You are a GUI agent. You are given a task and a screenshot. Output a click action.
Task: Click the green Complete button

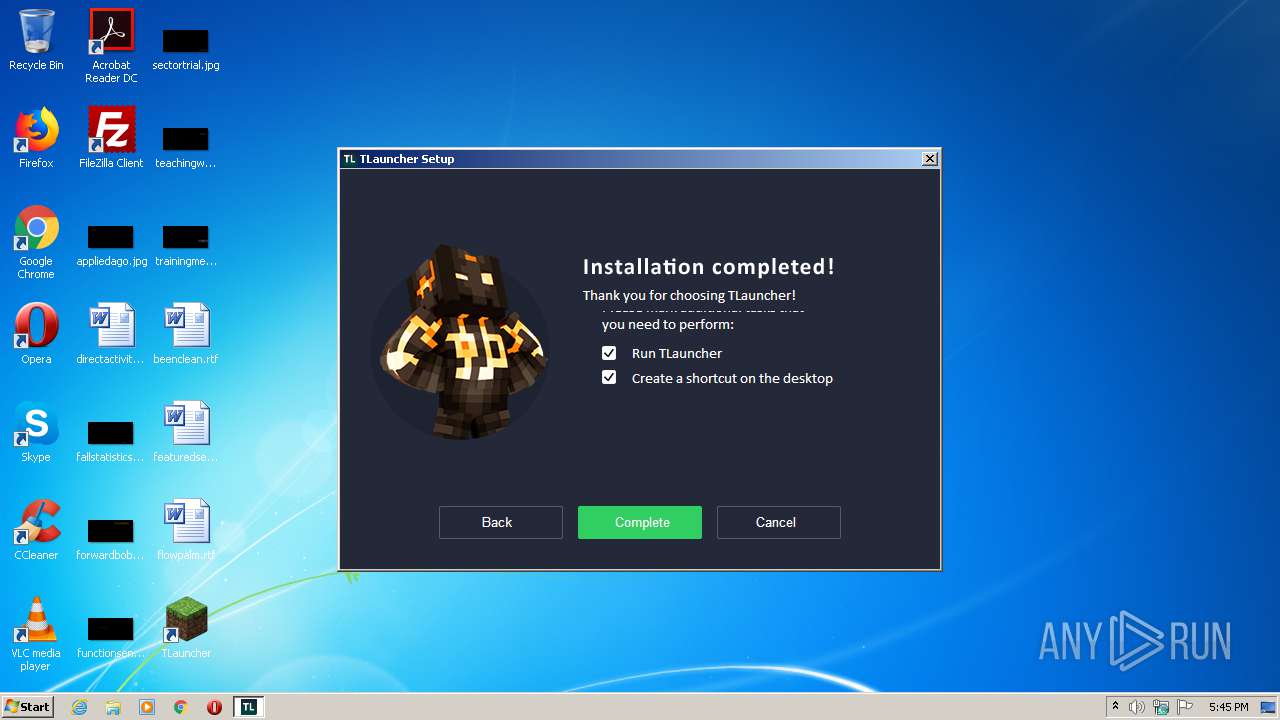[640, 522]
